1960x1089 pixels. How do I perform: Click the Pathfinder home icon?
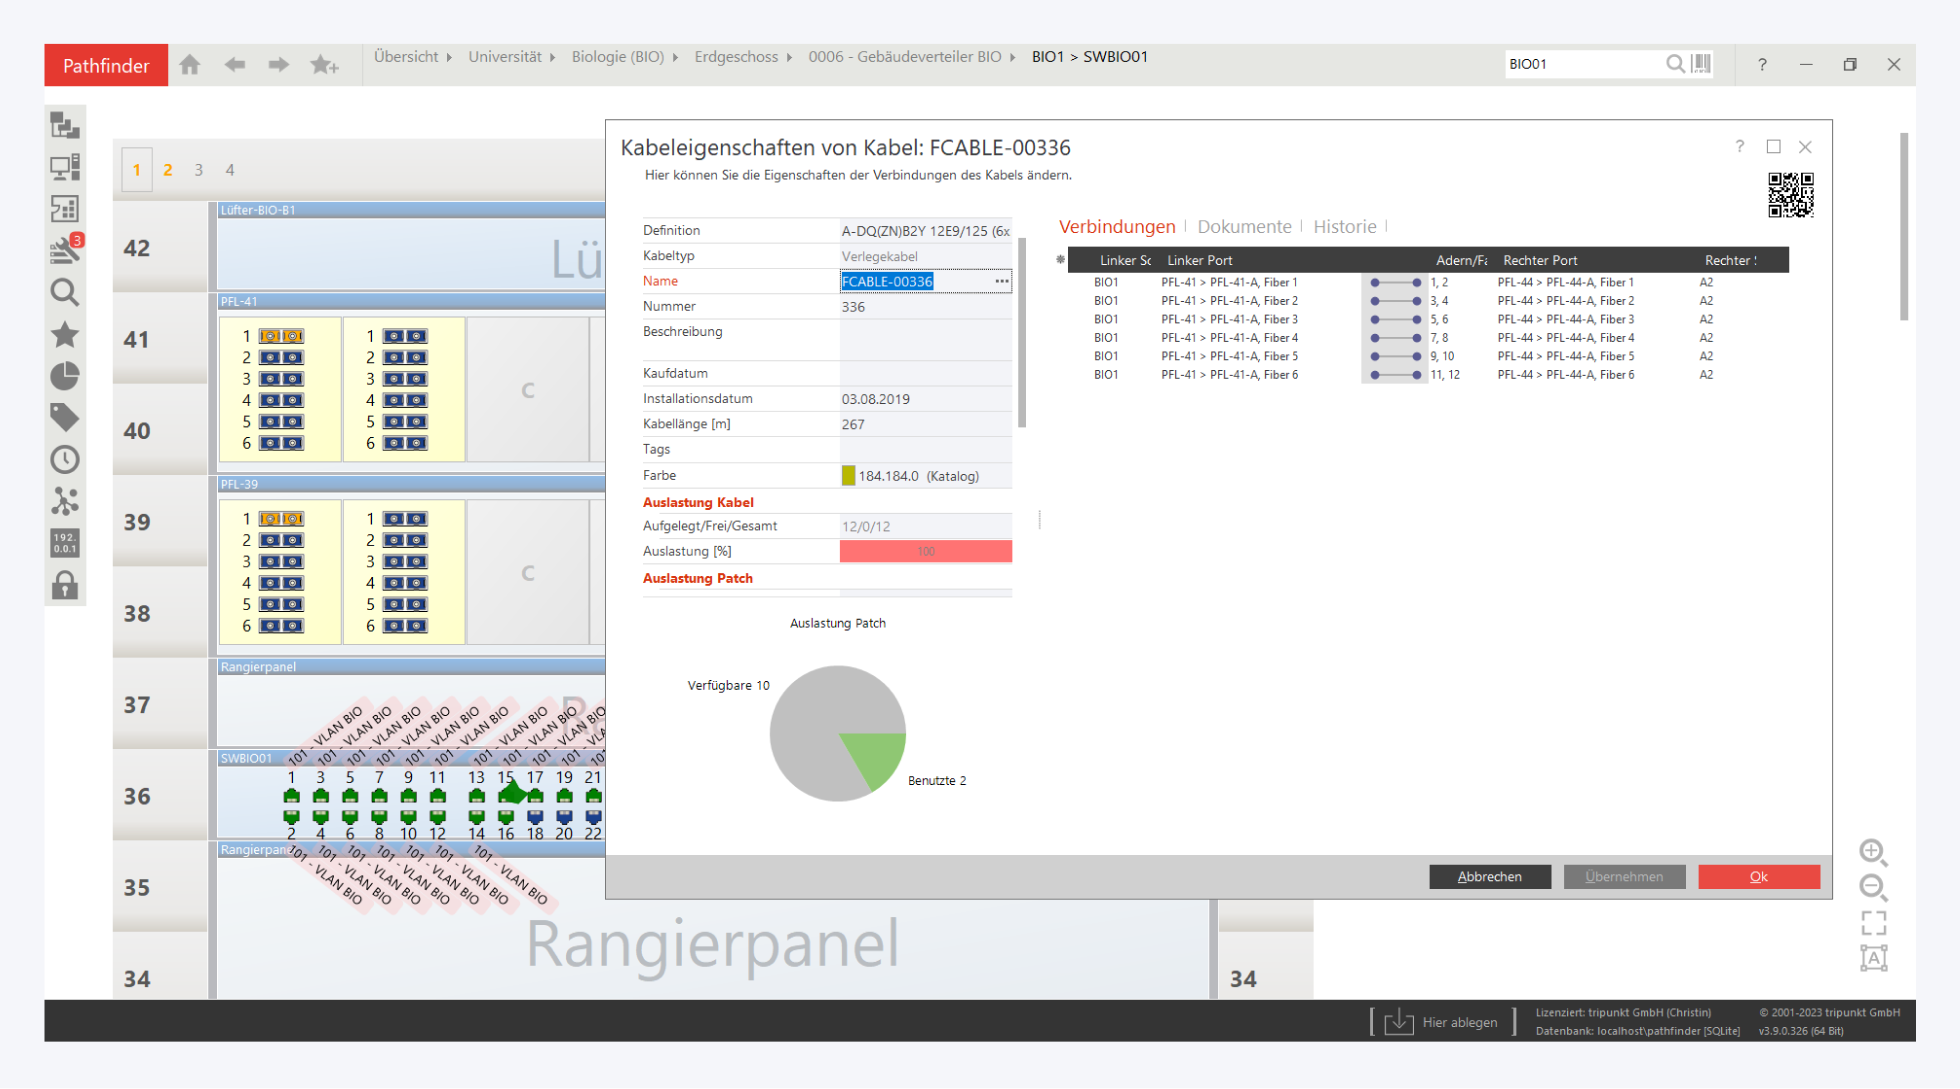(190, 65)
